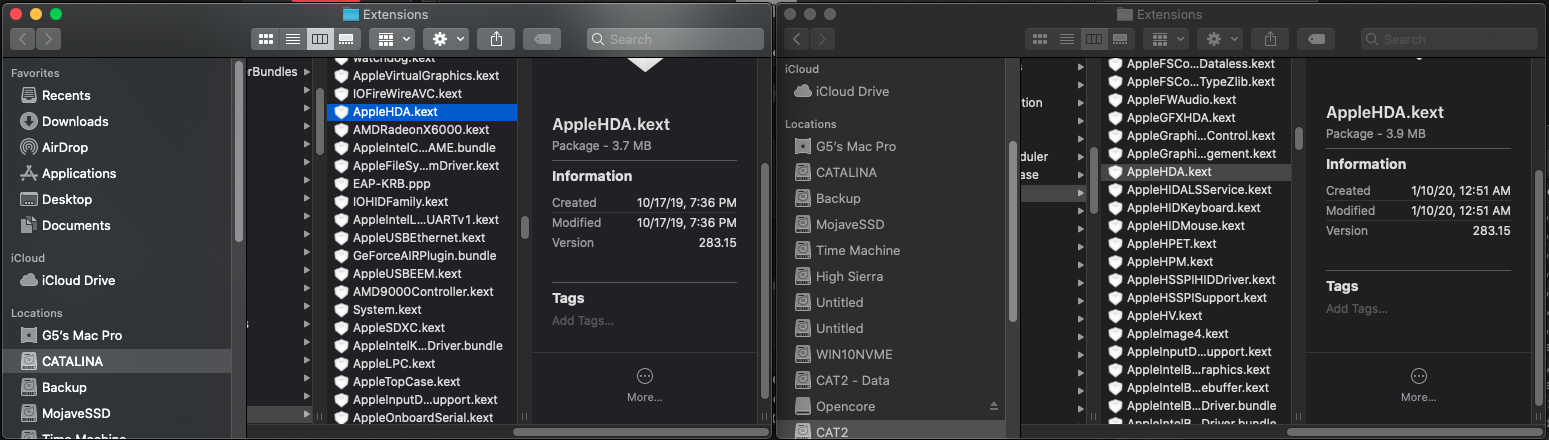Select CATALINA volume in left sidebar
This screenshot has width=1549, height=440.
[x=72, y=361]
